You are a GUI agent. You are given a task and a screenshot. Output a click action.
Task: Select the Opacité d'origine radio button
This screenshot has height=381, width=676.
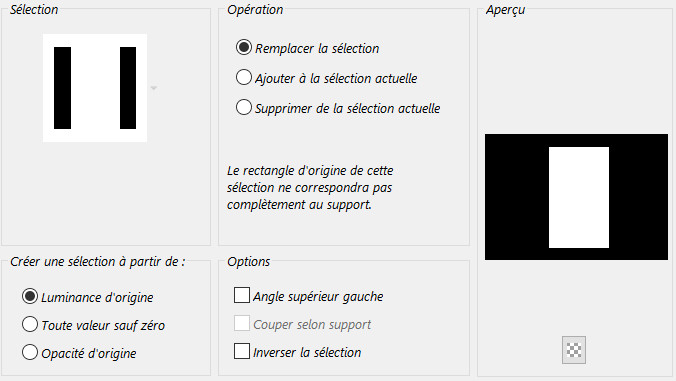[x=30, y=352]
